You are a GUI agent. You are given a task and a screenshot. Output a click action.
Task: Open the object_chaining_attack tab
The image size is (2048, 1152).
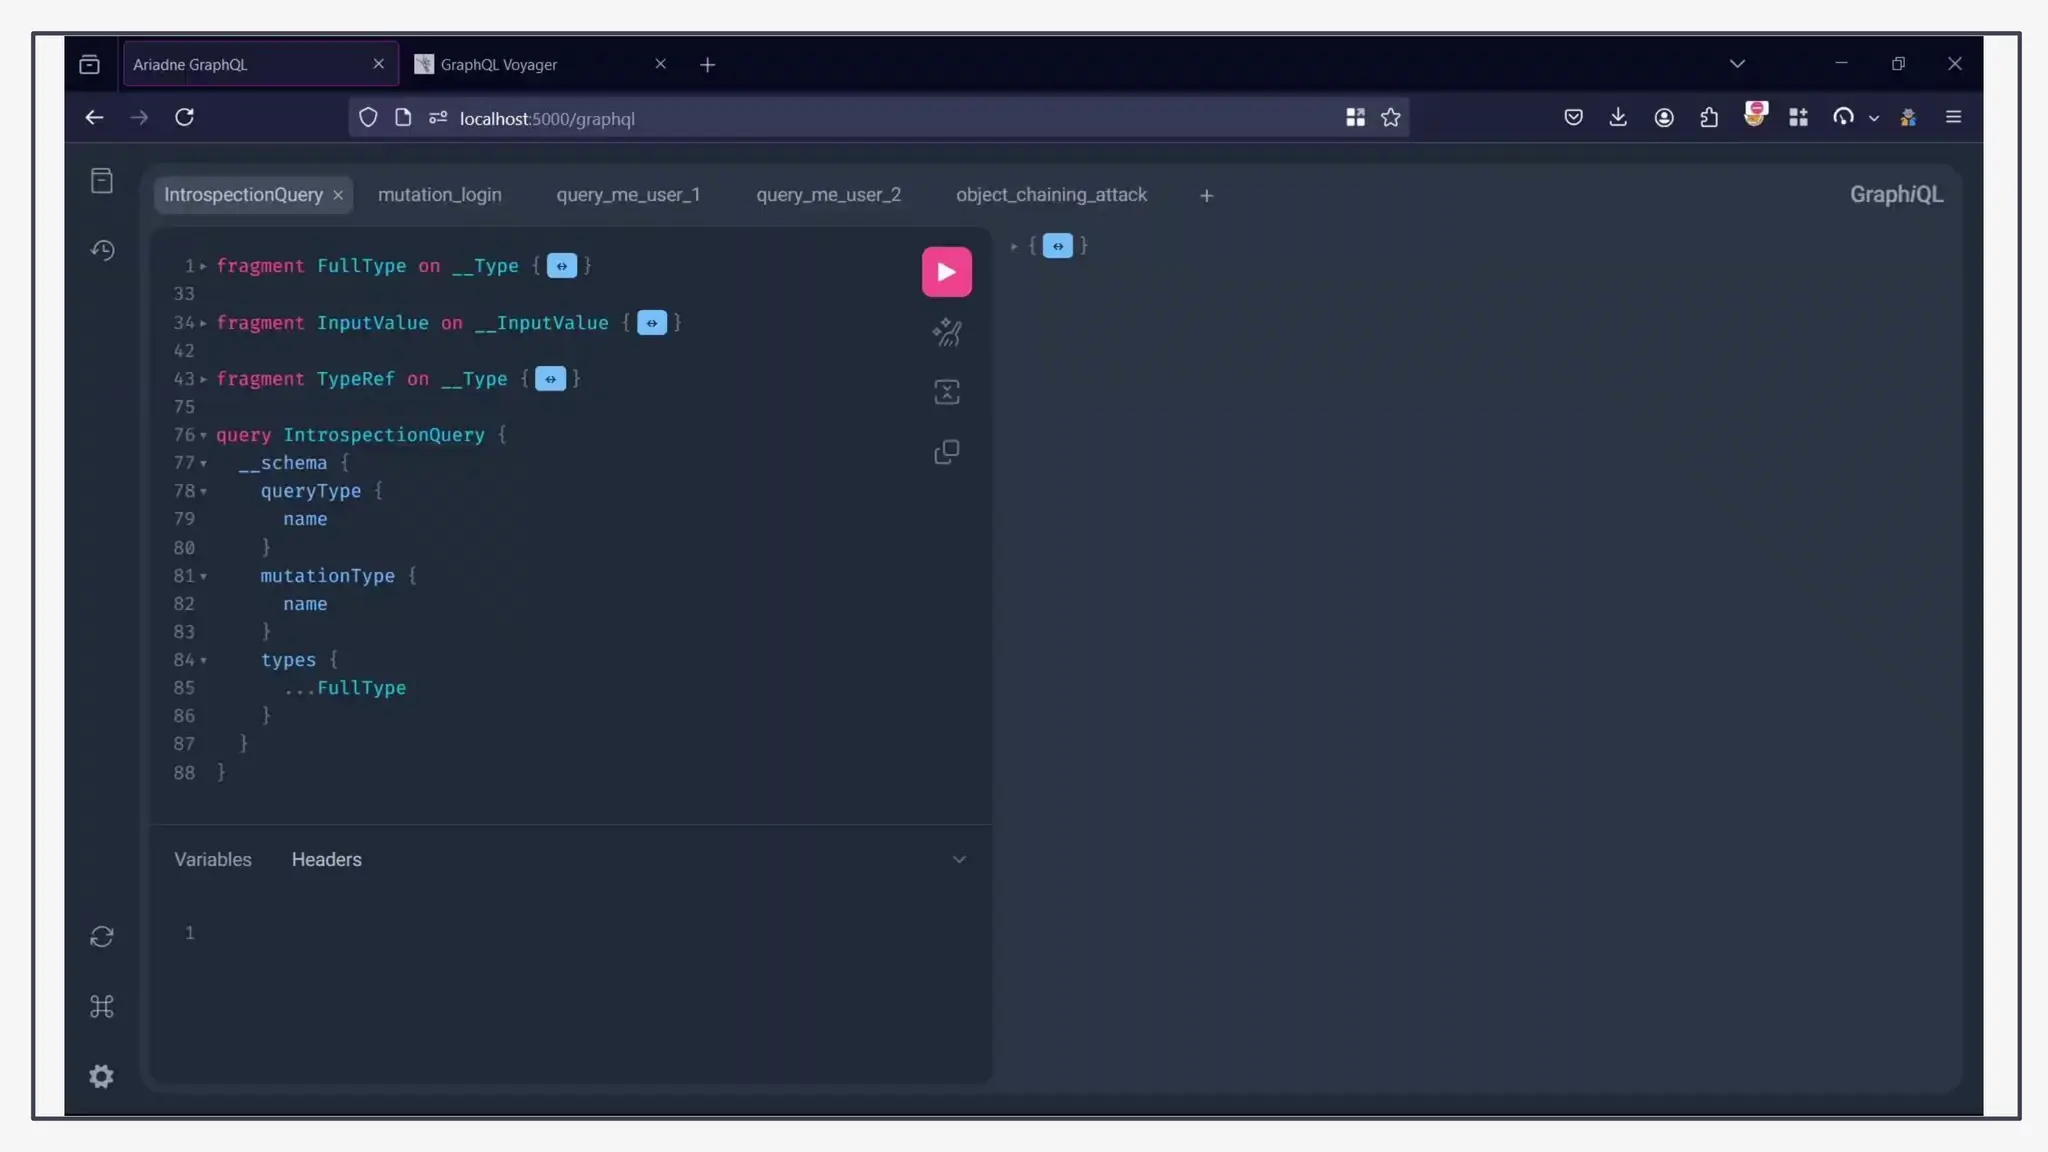(1050, 195)
